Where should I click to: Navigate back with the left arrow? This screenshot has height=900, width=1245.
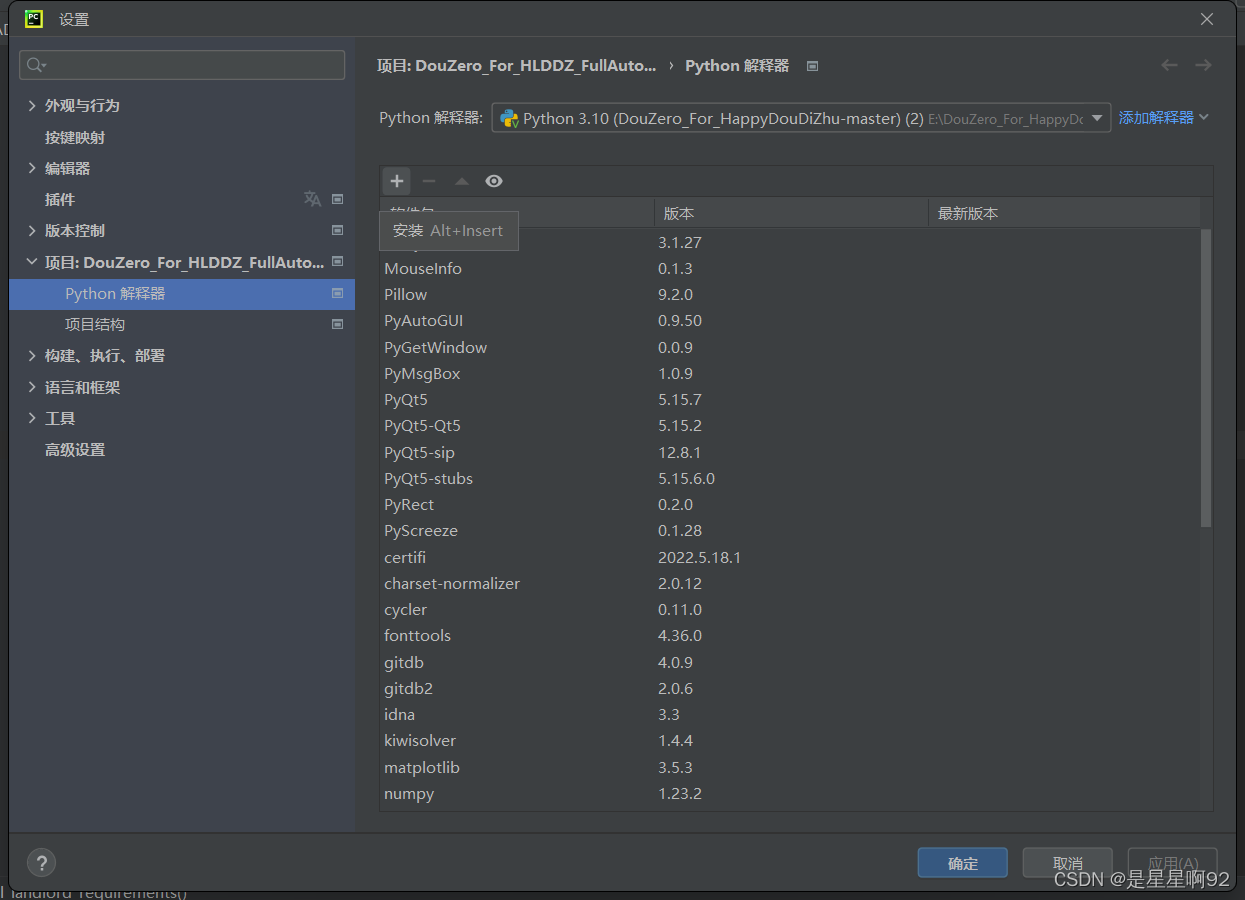click(x=1169, y=65)
